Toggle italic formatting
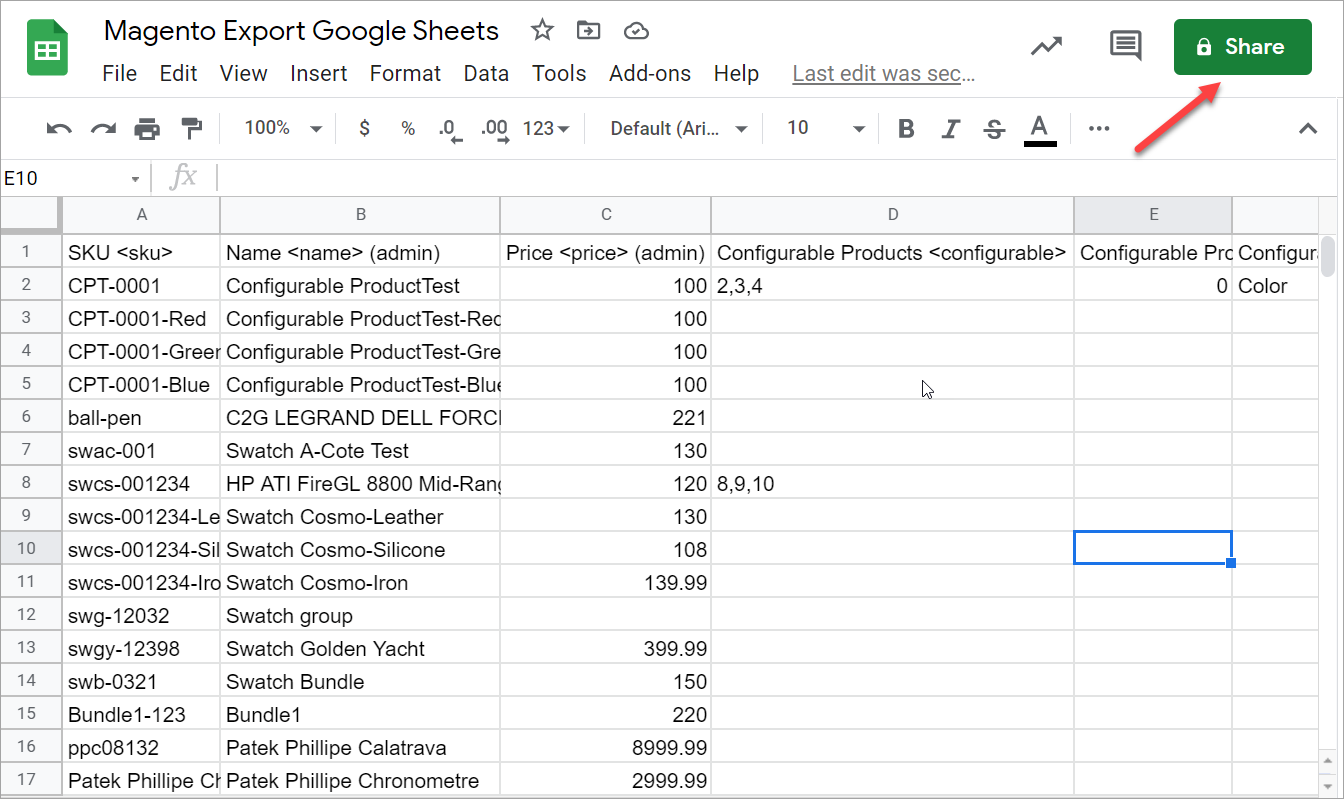 pos(950,128)
